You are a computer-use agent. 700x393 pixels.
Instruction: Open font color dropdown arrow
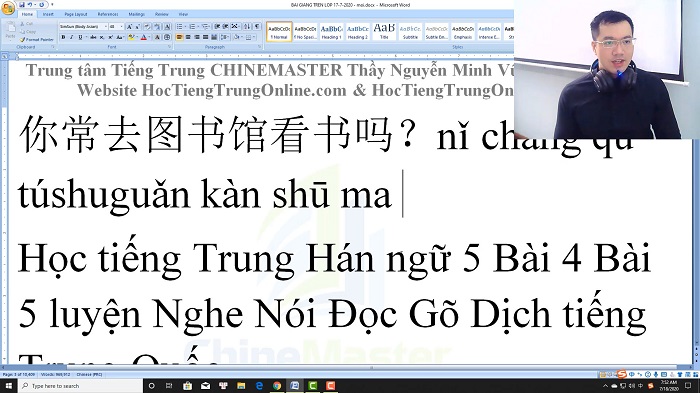pos(149,37)
